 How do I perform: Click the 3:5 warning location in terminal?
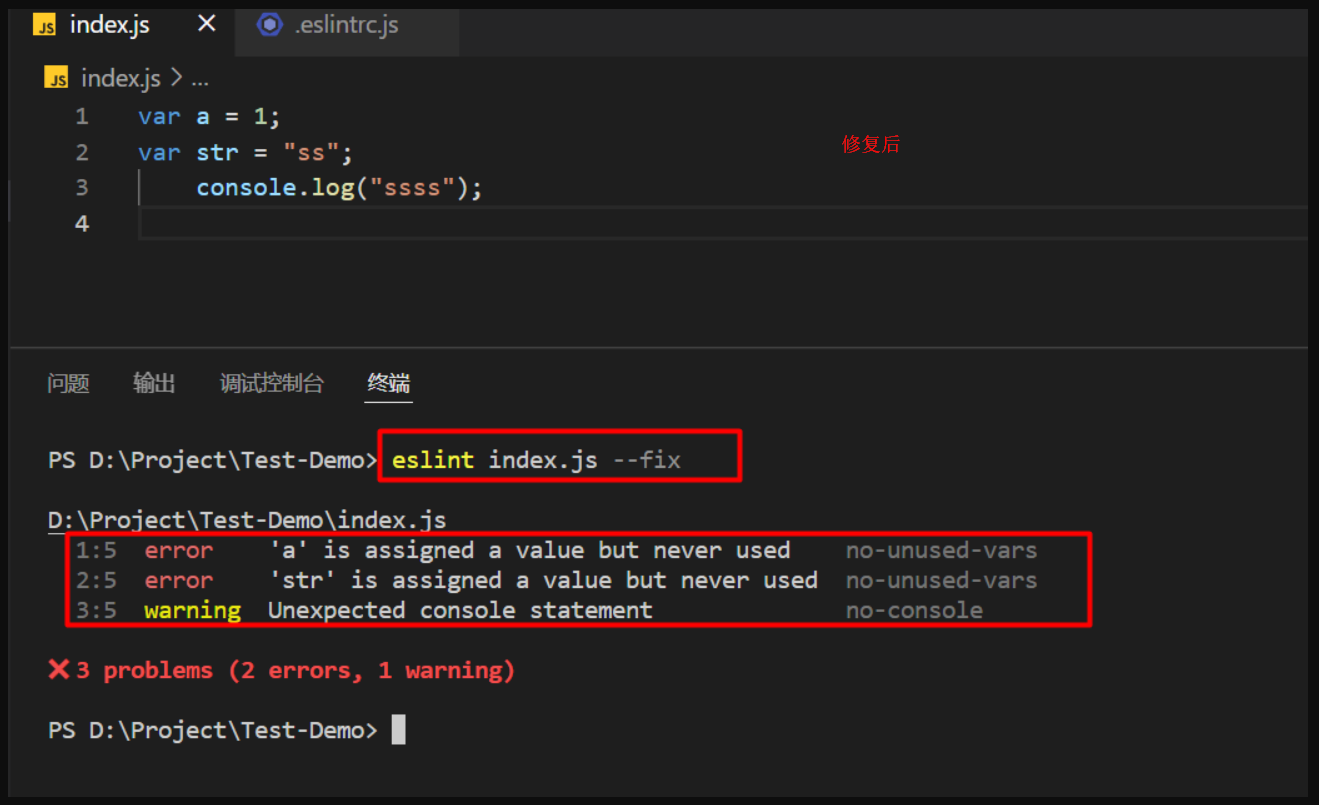(96, 610)
